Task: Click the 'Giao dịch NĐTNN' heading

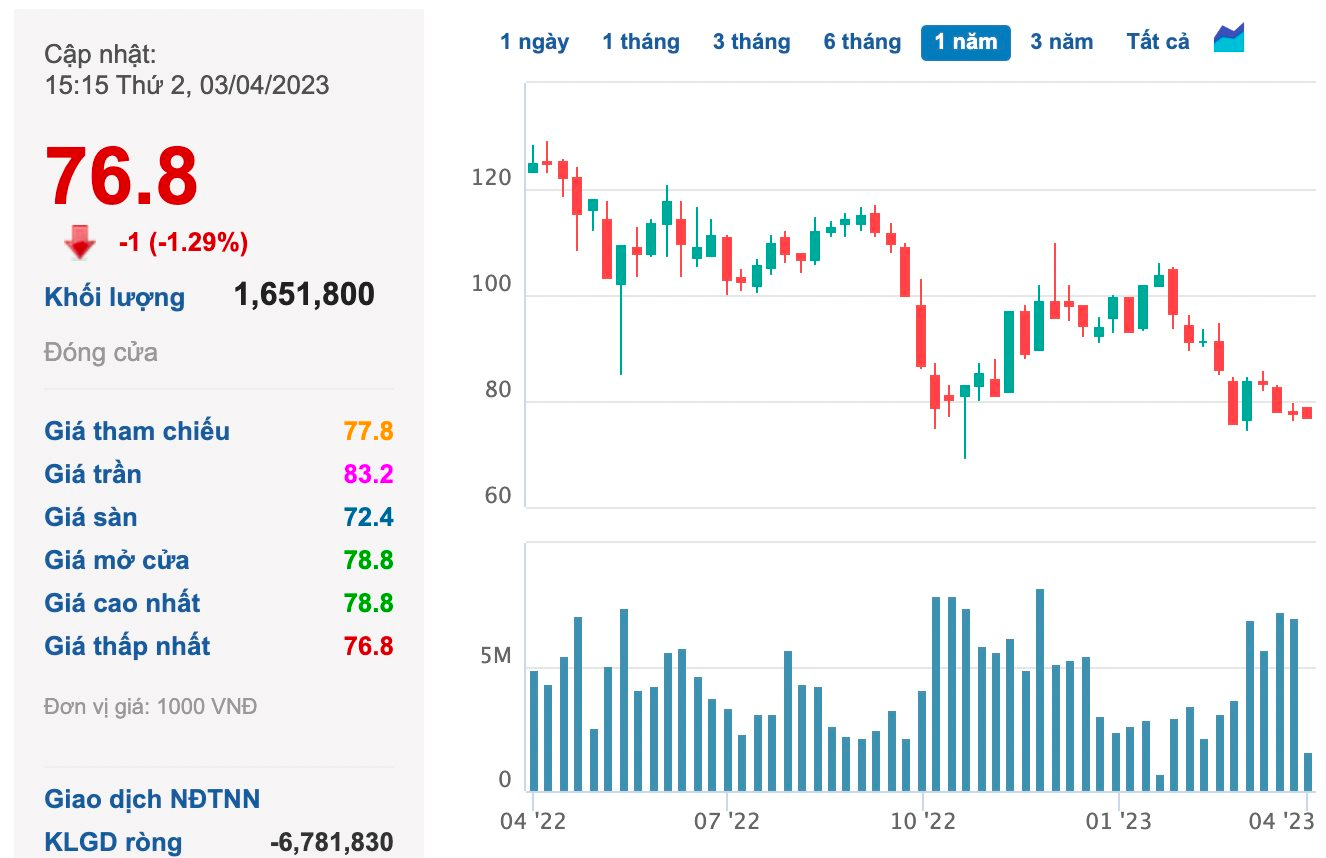Action: pyautogui.click(x=152, y=799)
